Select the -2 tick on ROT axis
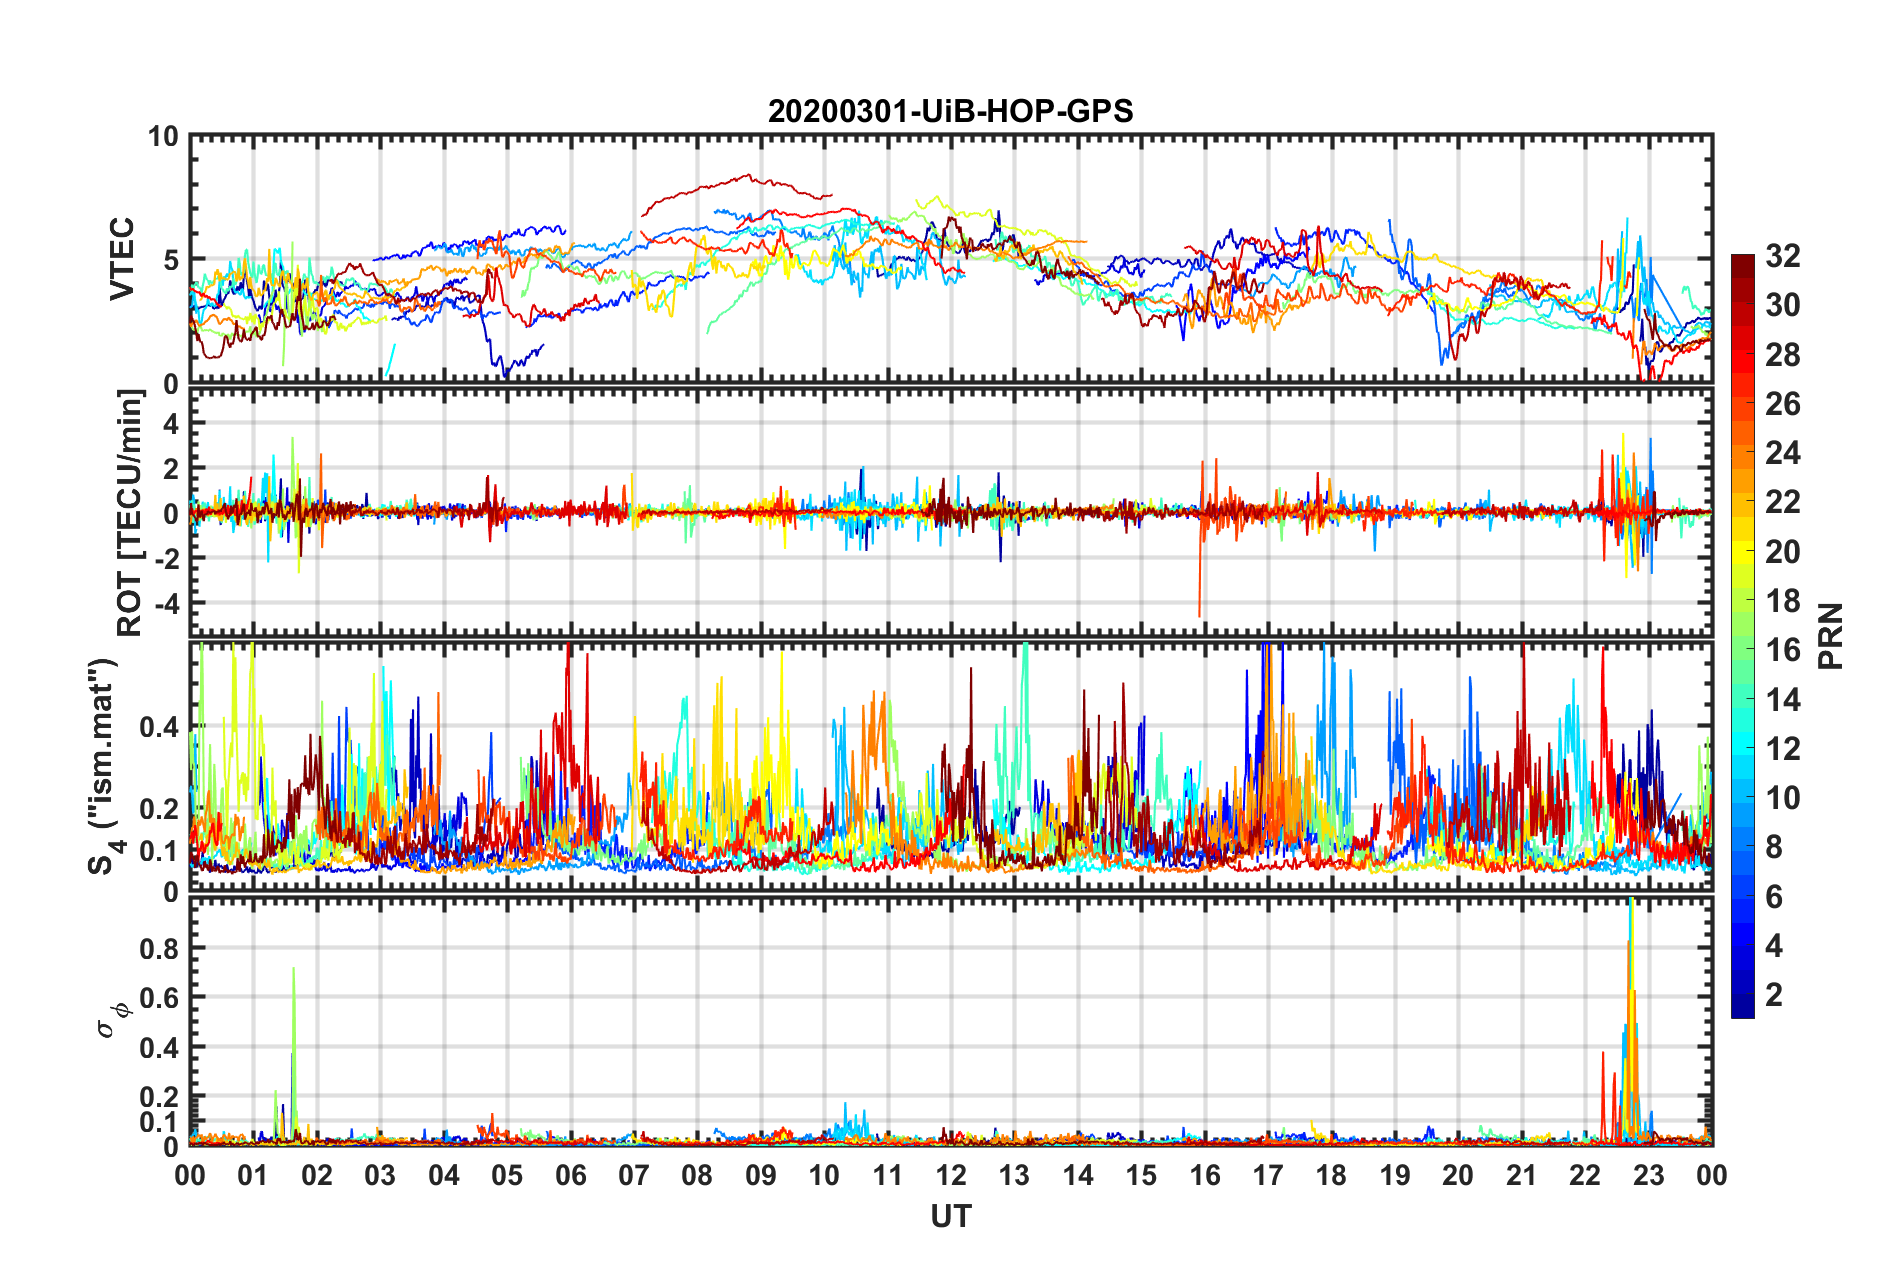The height and width of the screenshot is (1272, 1902). pos(166,558)
